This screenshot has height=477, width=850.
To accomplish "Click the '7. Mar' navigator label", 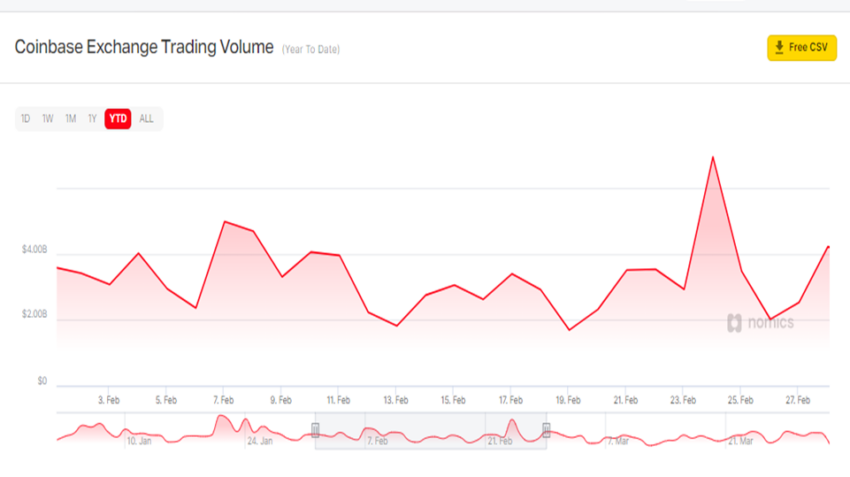I will click(618, 441).
